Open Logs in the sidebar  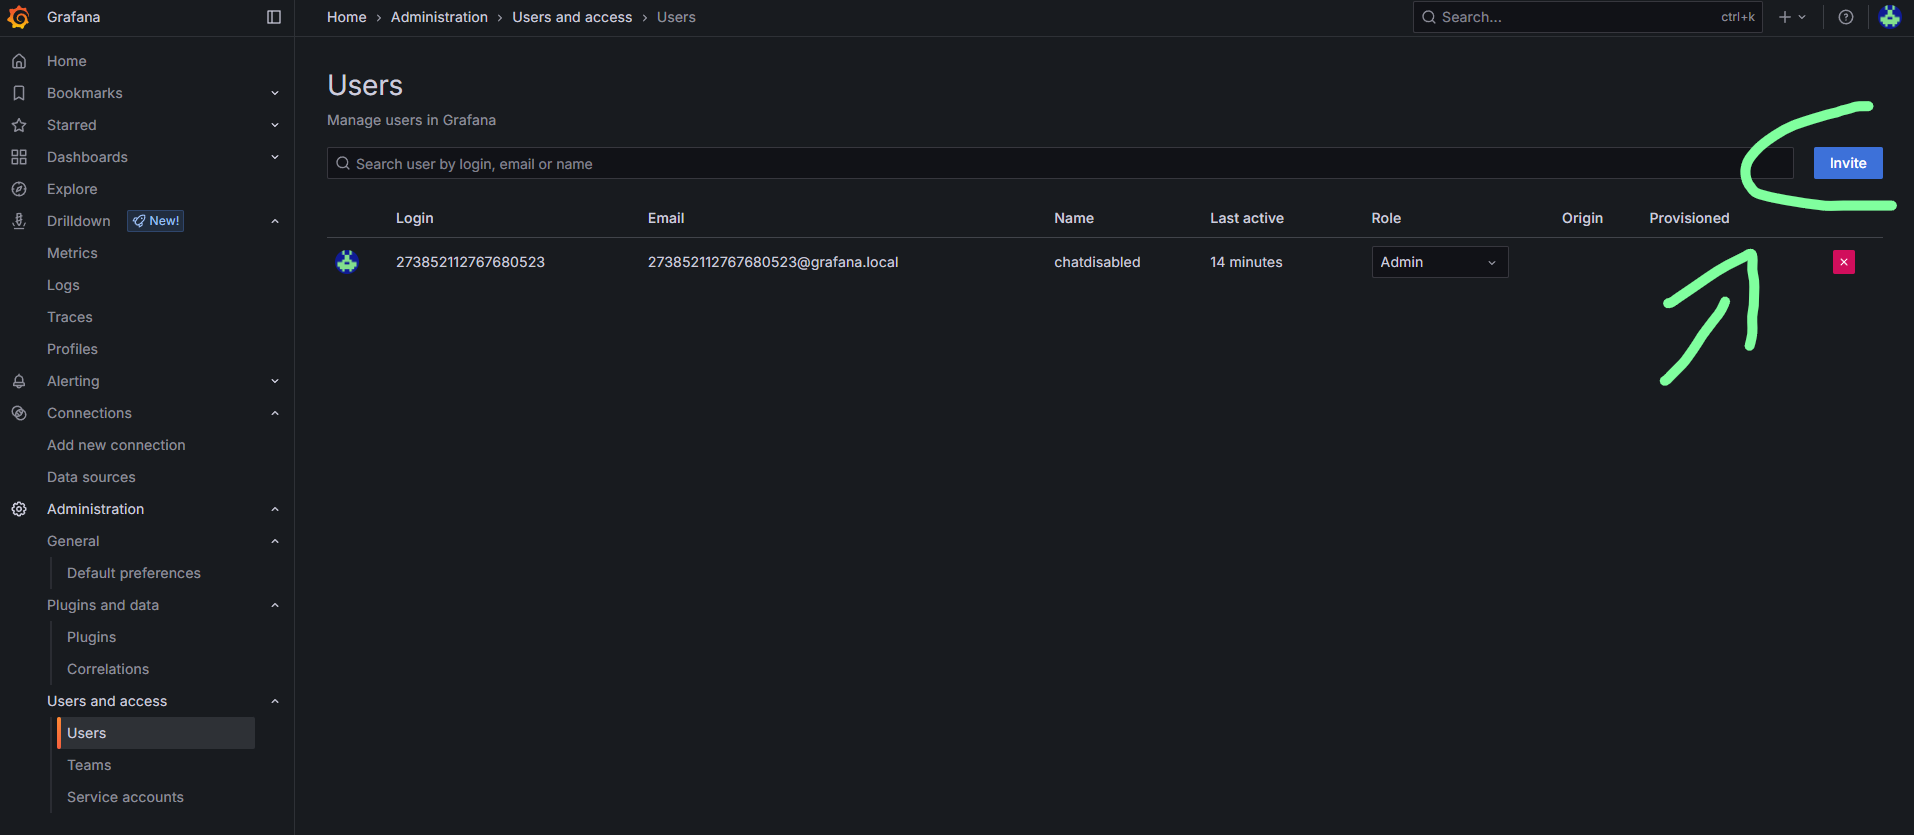[63, 285]
